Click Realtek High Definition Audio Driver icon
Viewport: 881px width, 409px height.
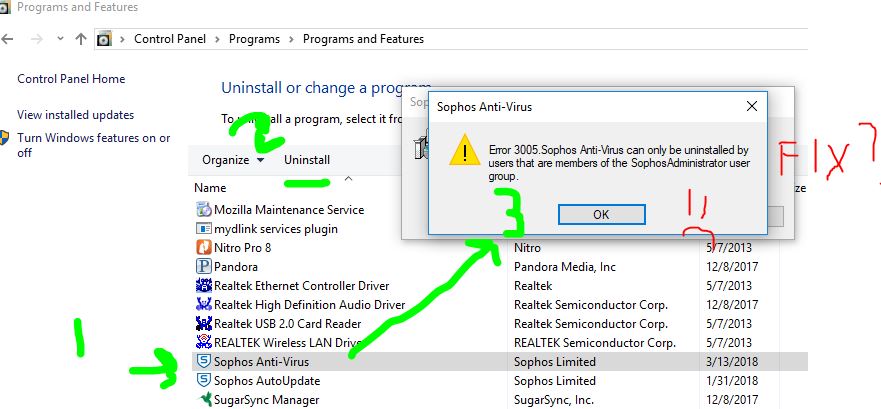[x=203, y=305]
